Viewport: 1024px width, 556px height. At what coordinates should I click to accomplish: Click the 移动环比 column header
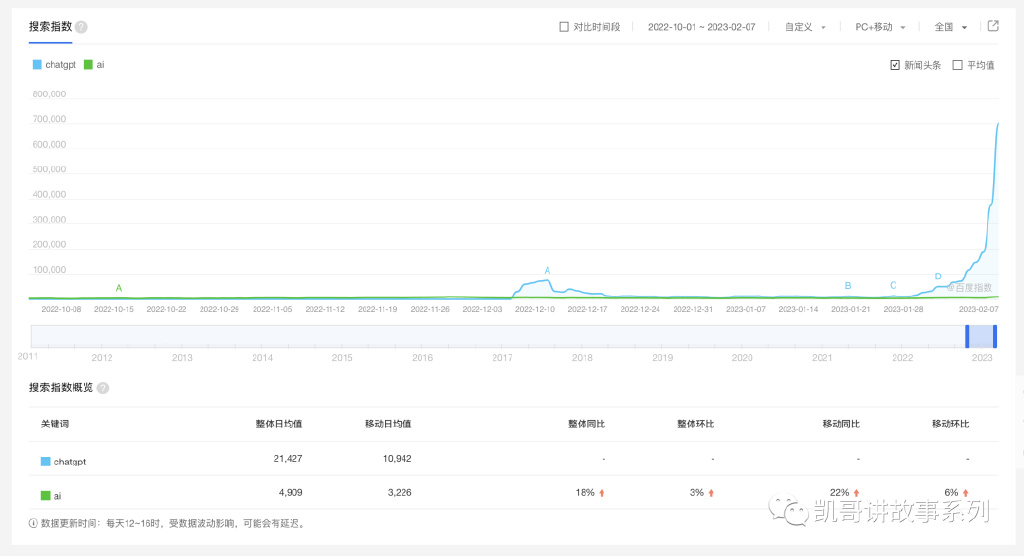click(950, 424)
